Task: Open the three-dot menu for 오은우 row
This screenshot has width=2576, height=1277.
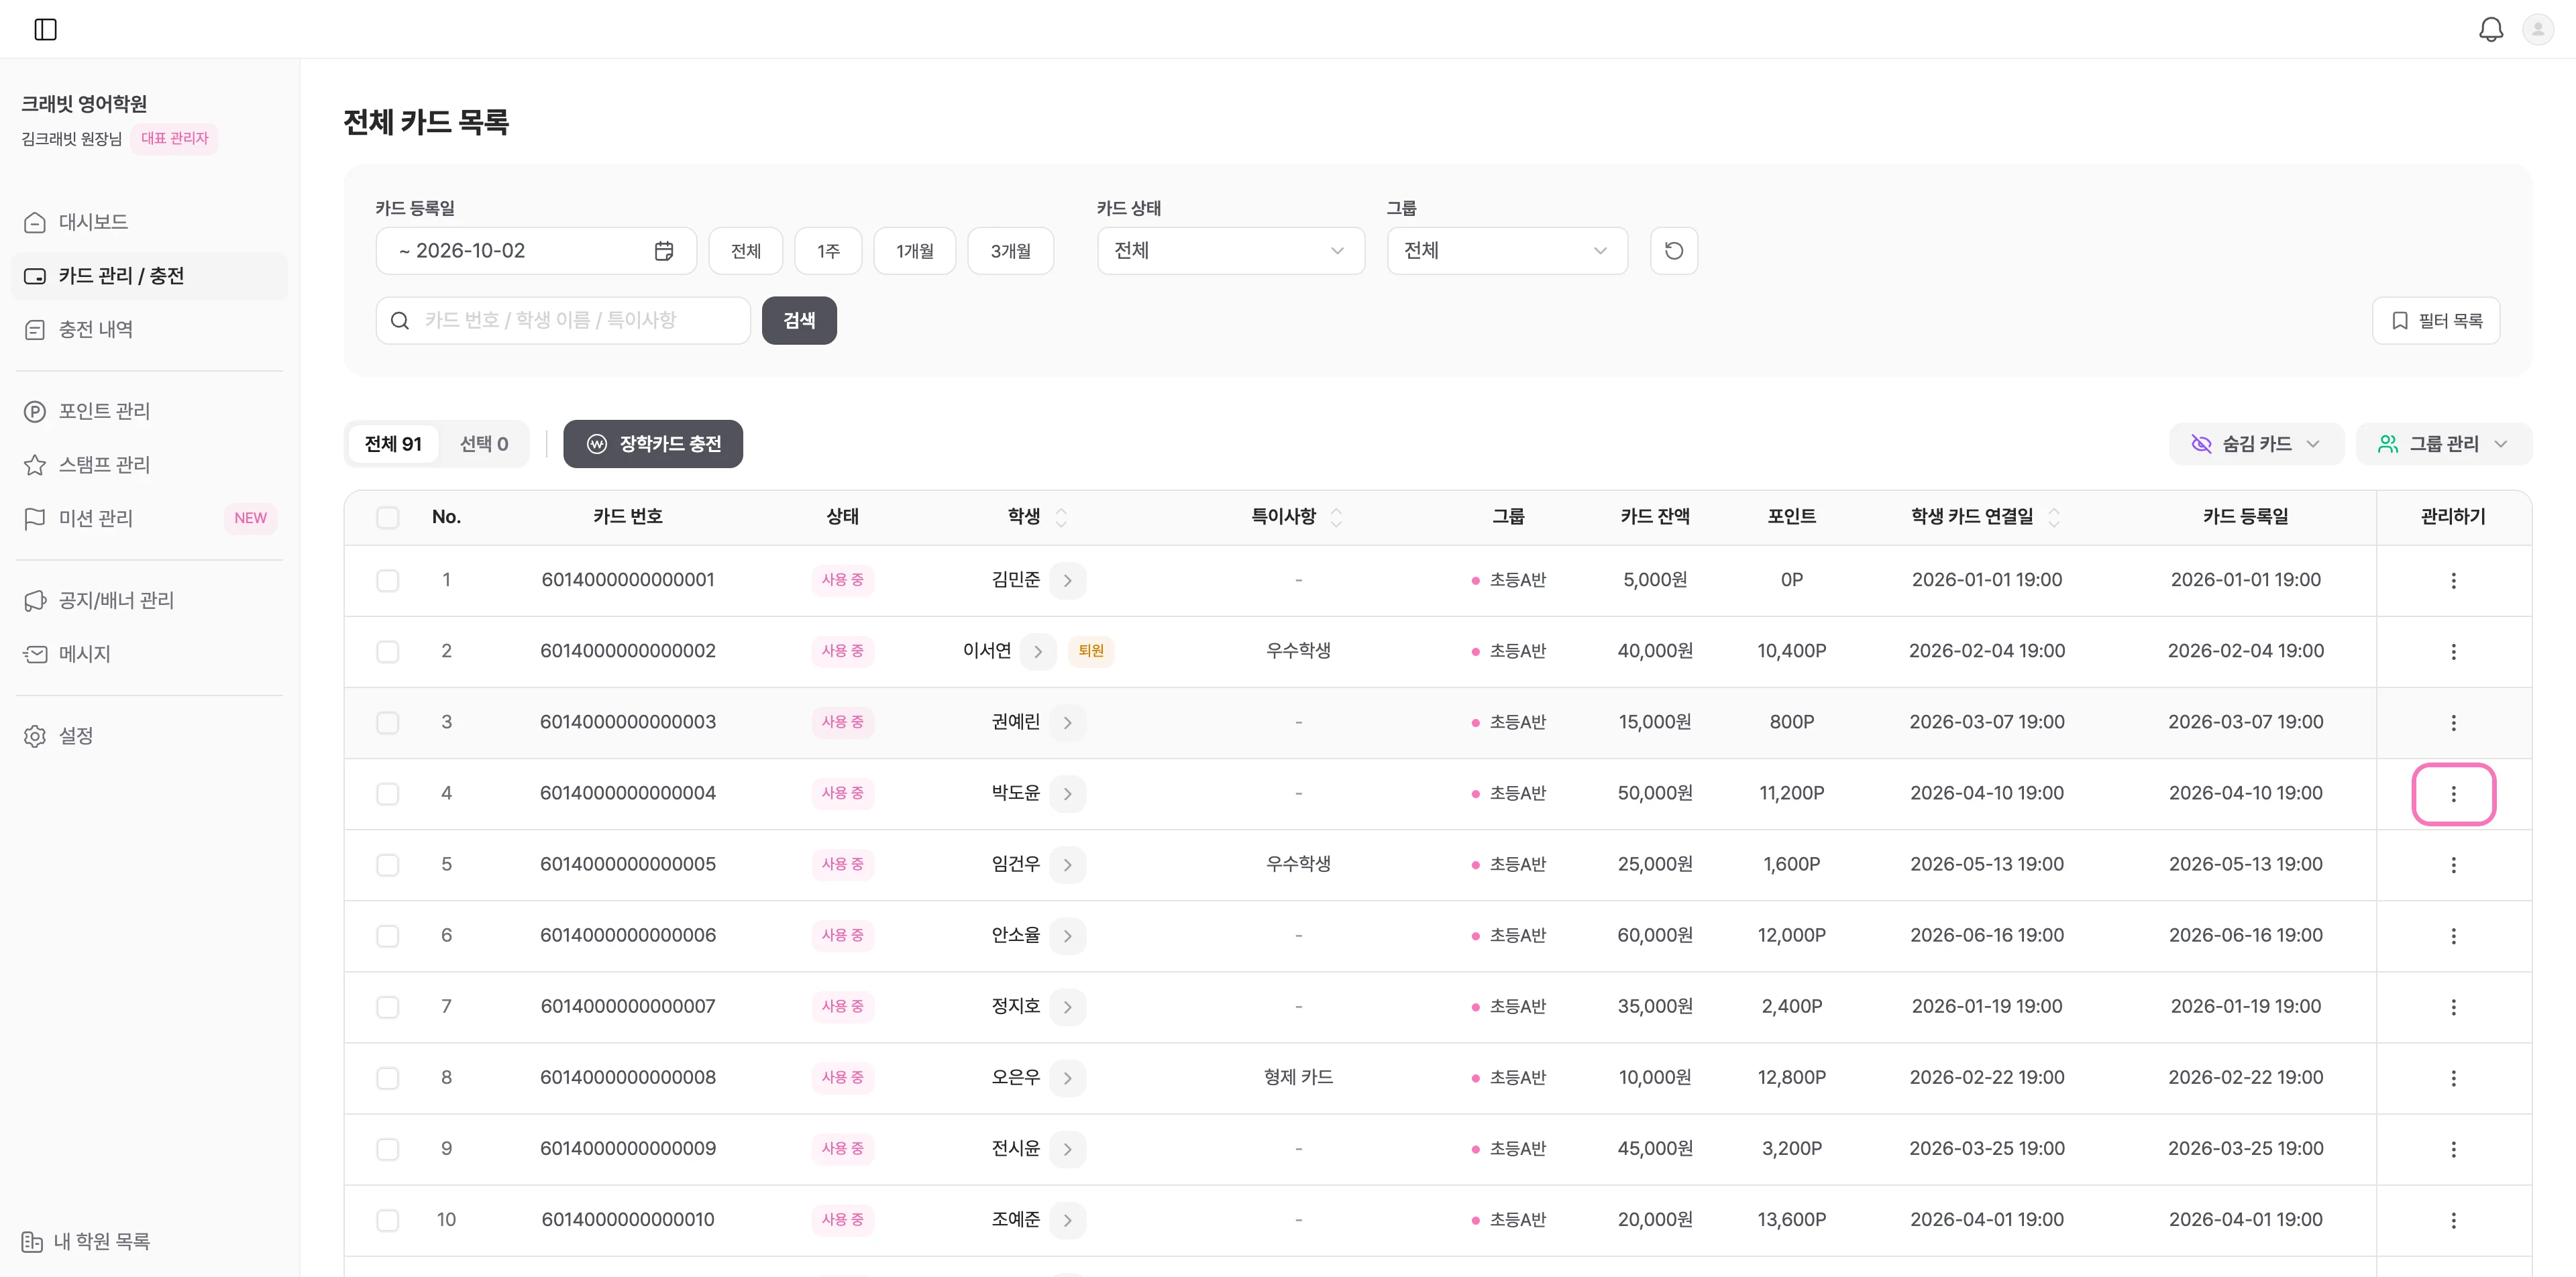Action: tap(2453, 1078)
